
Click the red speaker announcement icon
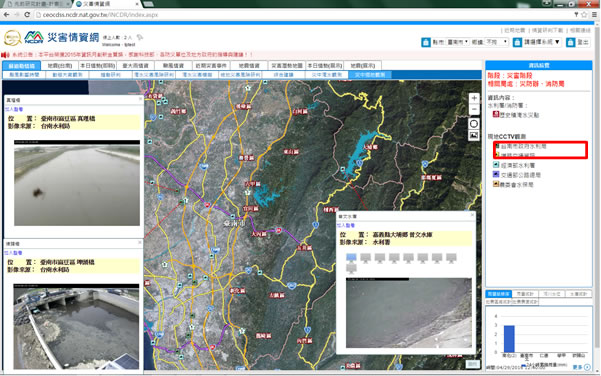coord(5,55)
